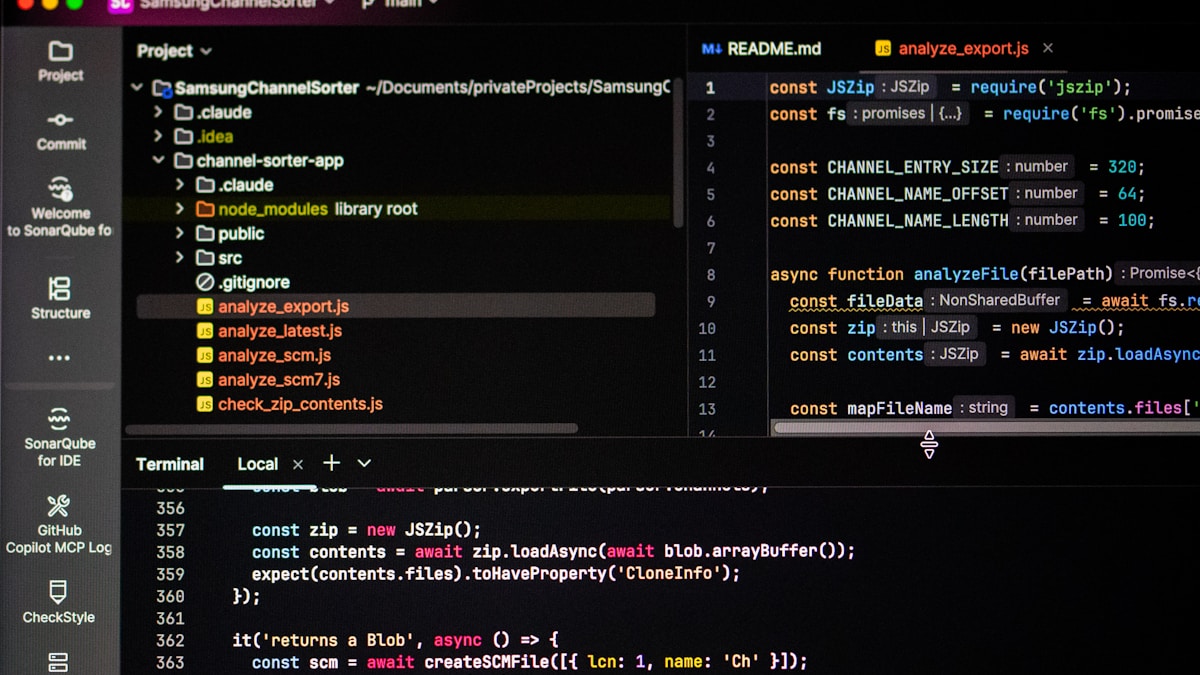Click the project tree horizontal scrollbar
This screenshot has width=1200, height=675.
350,428
